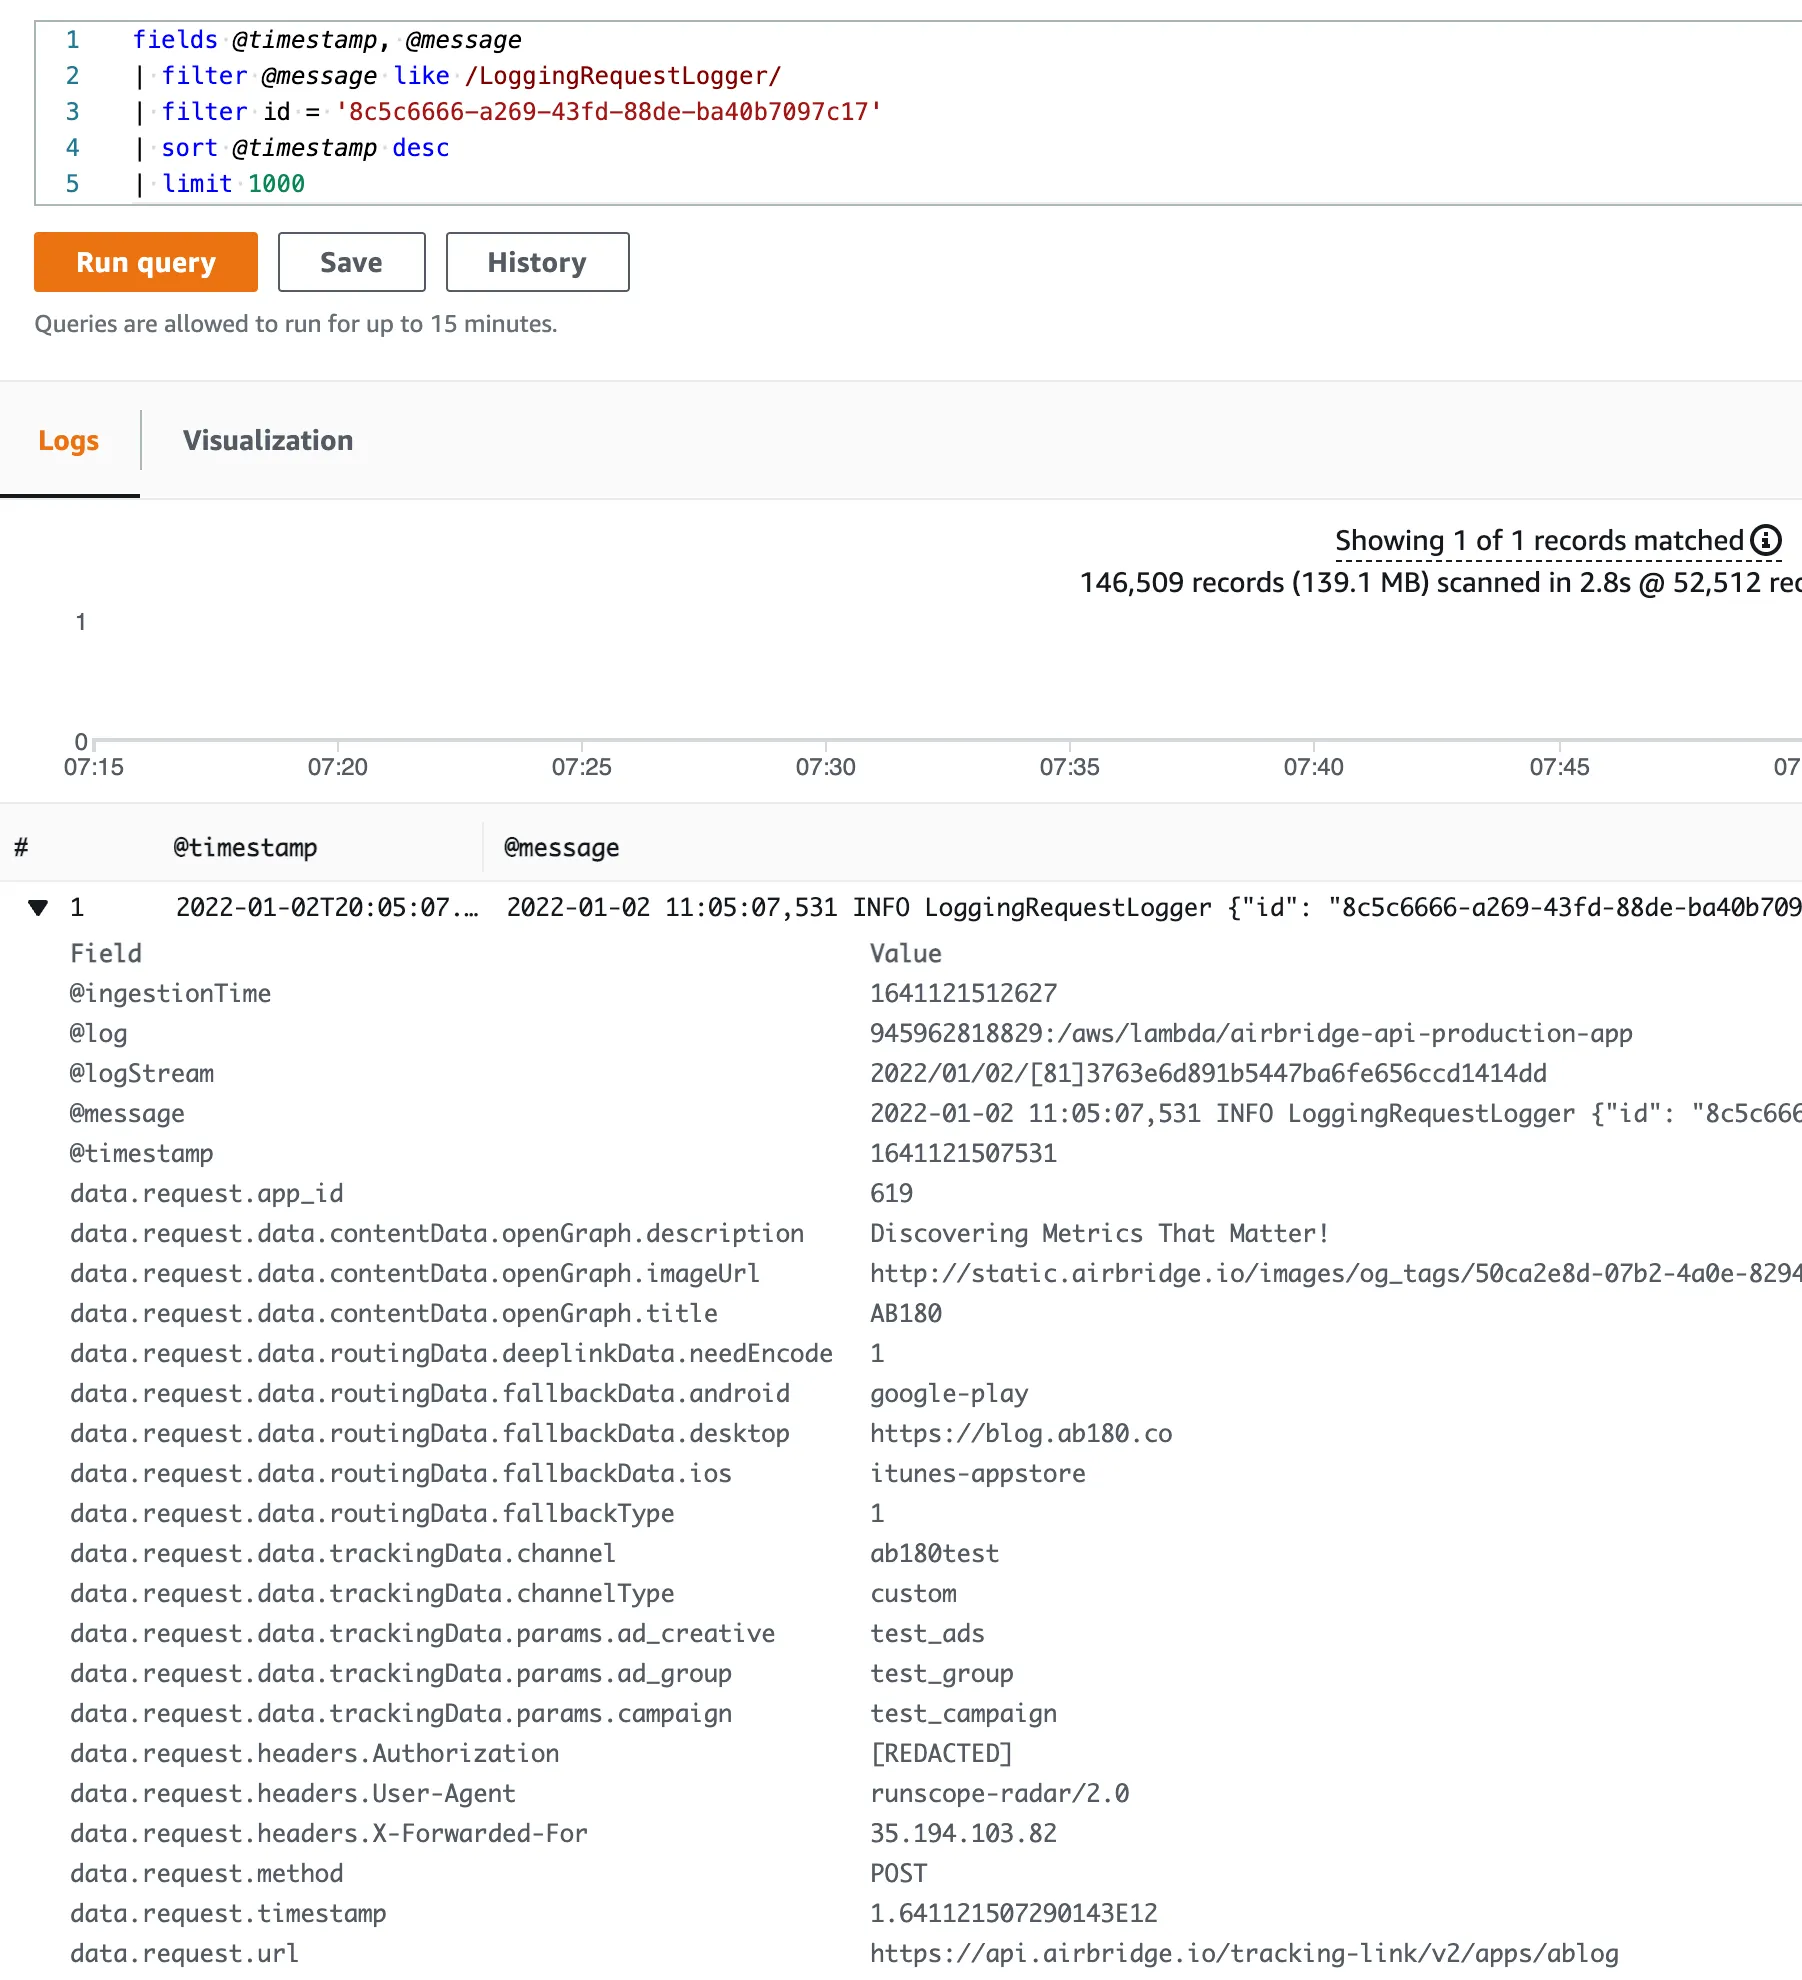This screenshot has height=1980, width=1802.
Task: Click the value 'Discovering Metrics That Matter!'
Action: click(x=1100, y=1233)
